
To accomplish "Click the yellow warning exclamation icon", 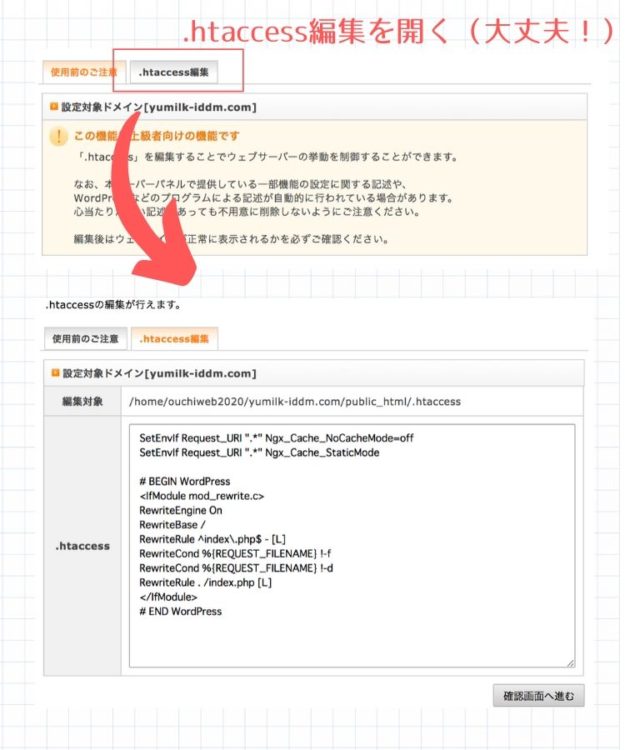I will pyautogui.click(x=58, y=137).
